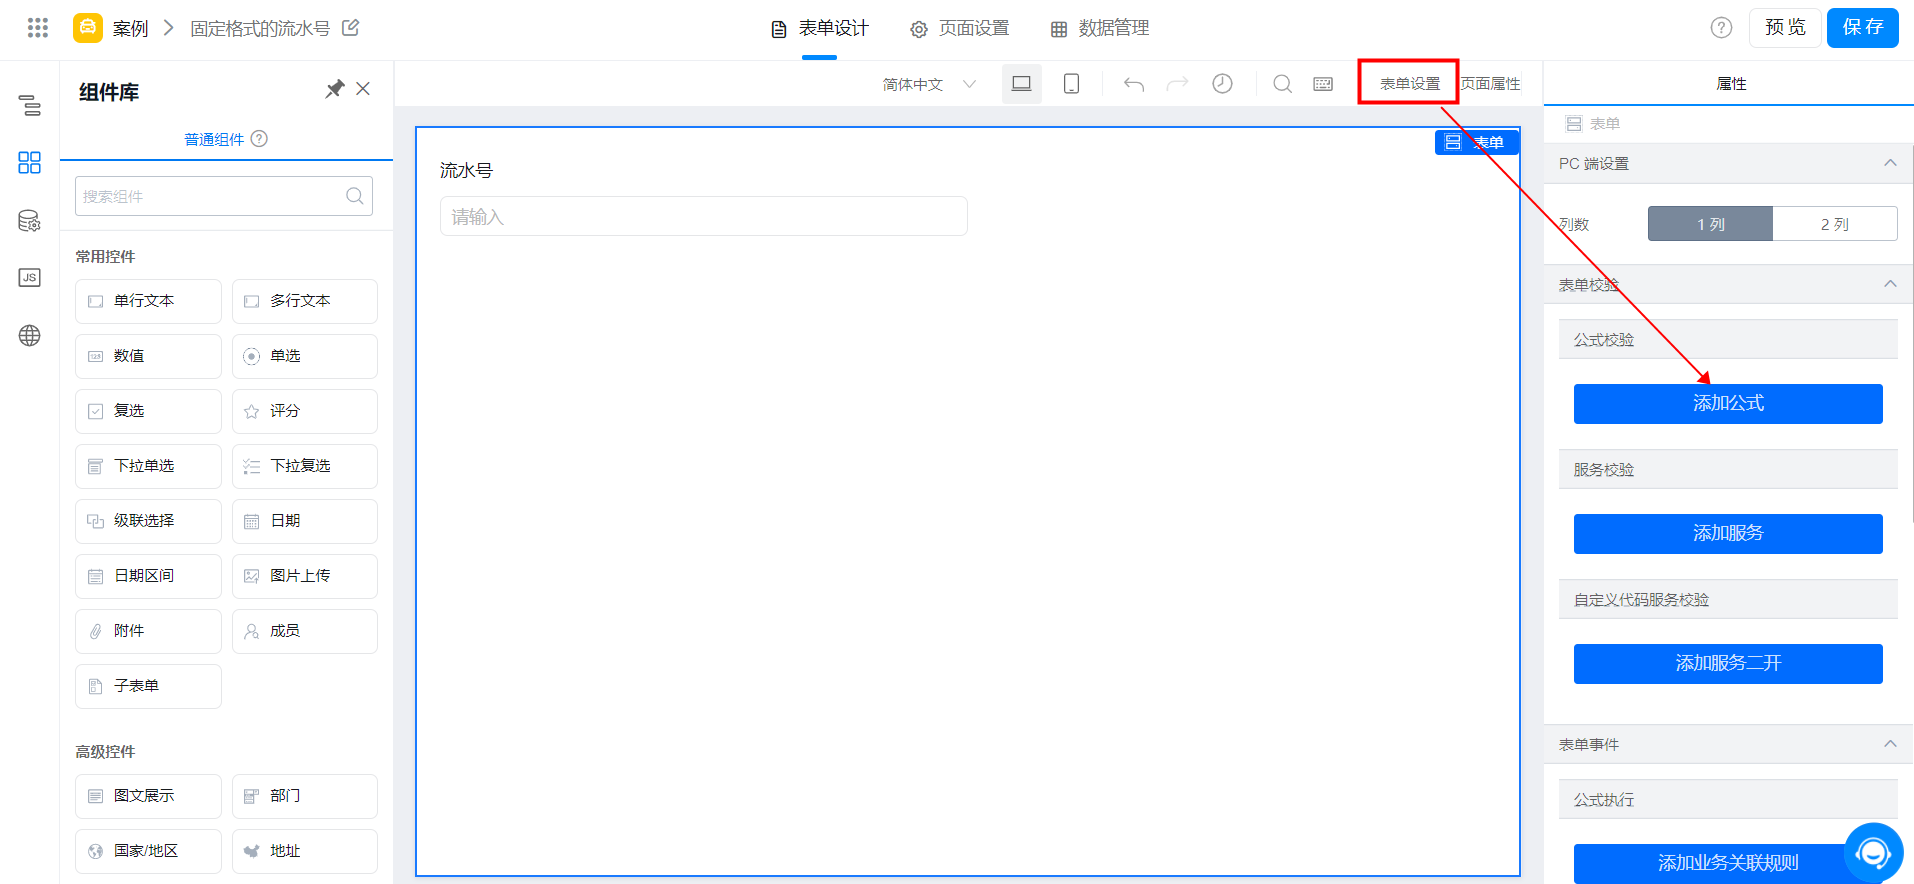The height and width of the screenshot is (884, 1914).
Task: Click the 保存 save button
Action: tap(1863, 28)
